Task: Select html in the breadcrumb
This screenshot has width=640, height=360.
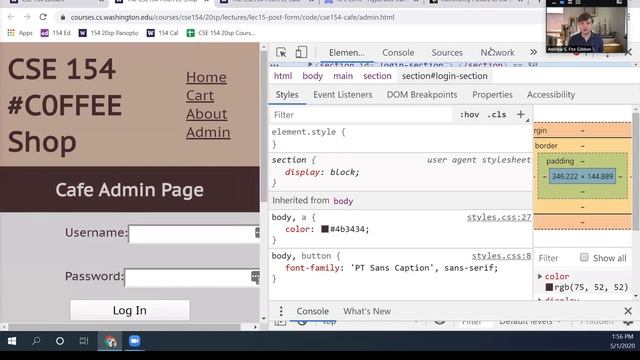Action: click(282, 76)
